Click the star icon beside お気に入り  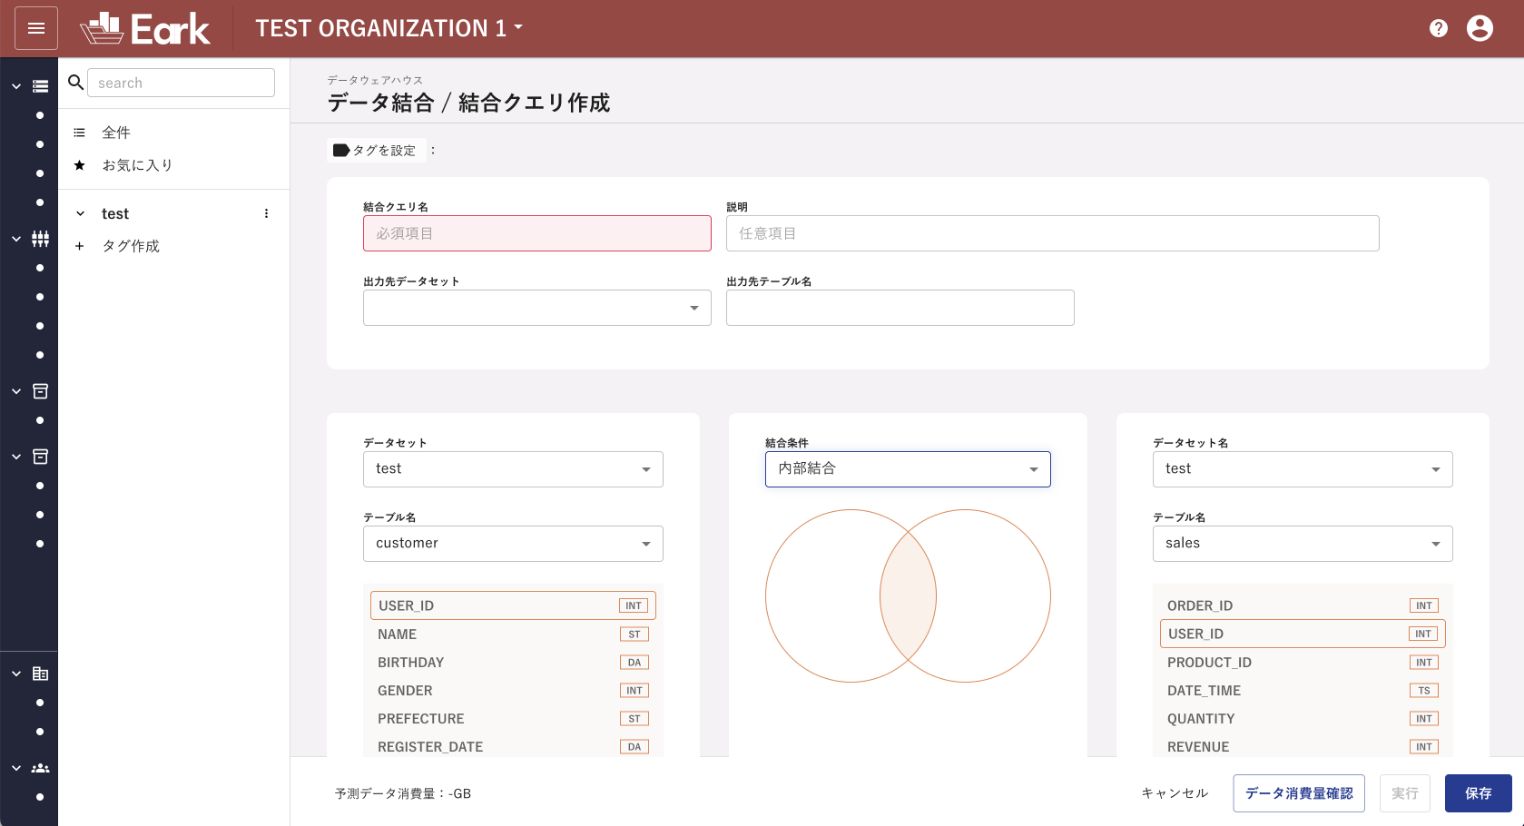click(x=79, y=165)
